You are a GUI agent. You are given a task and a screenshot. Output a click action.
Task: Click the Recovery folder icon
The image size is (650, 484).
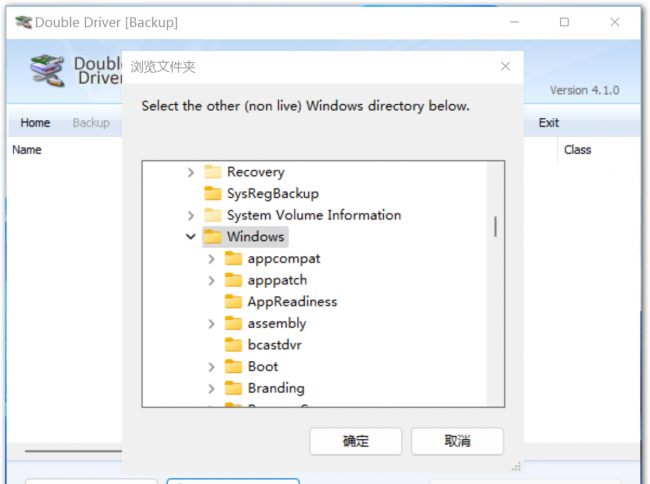213,172
